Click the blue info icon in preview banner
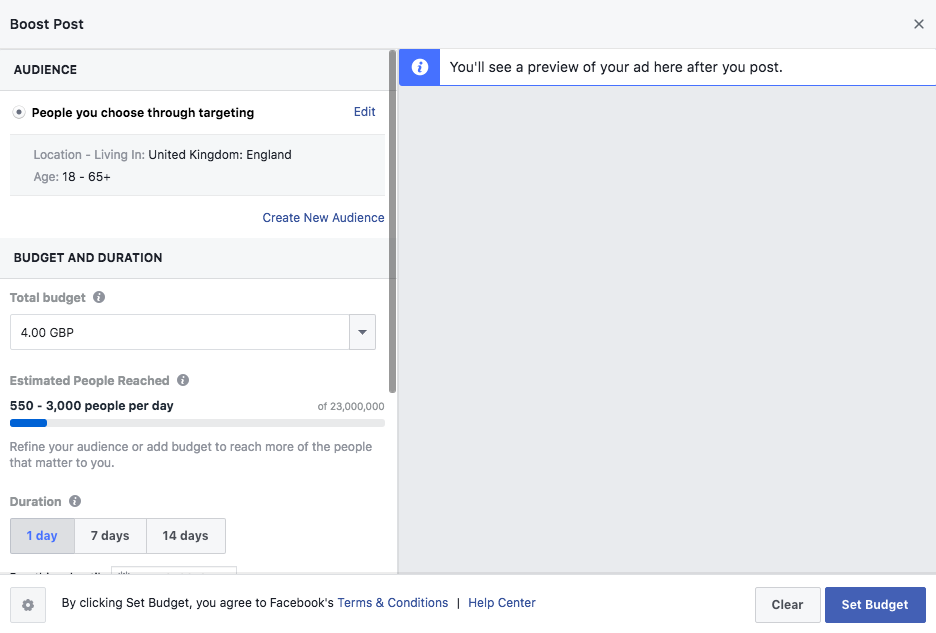This screenshot has height=633, width=936. point(420,67)
